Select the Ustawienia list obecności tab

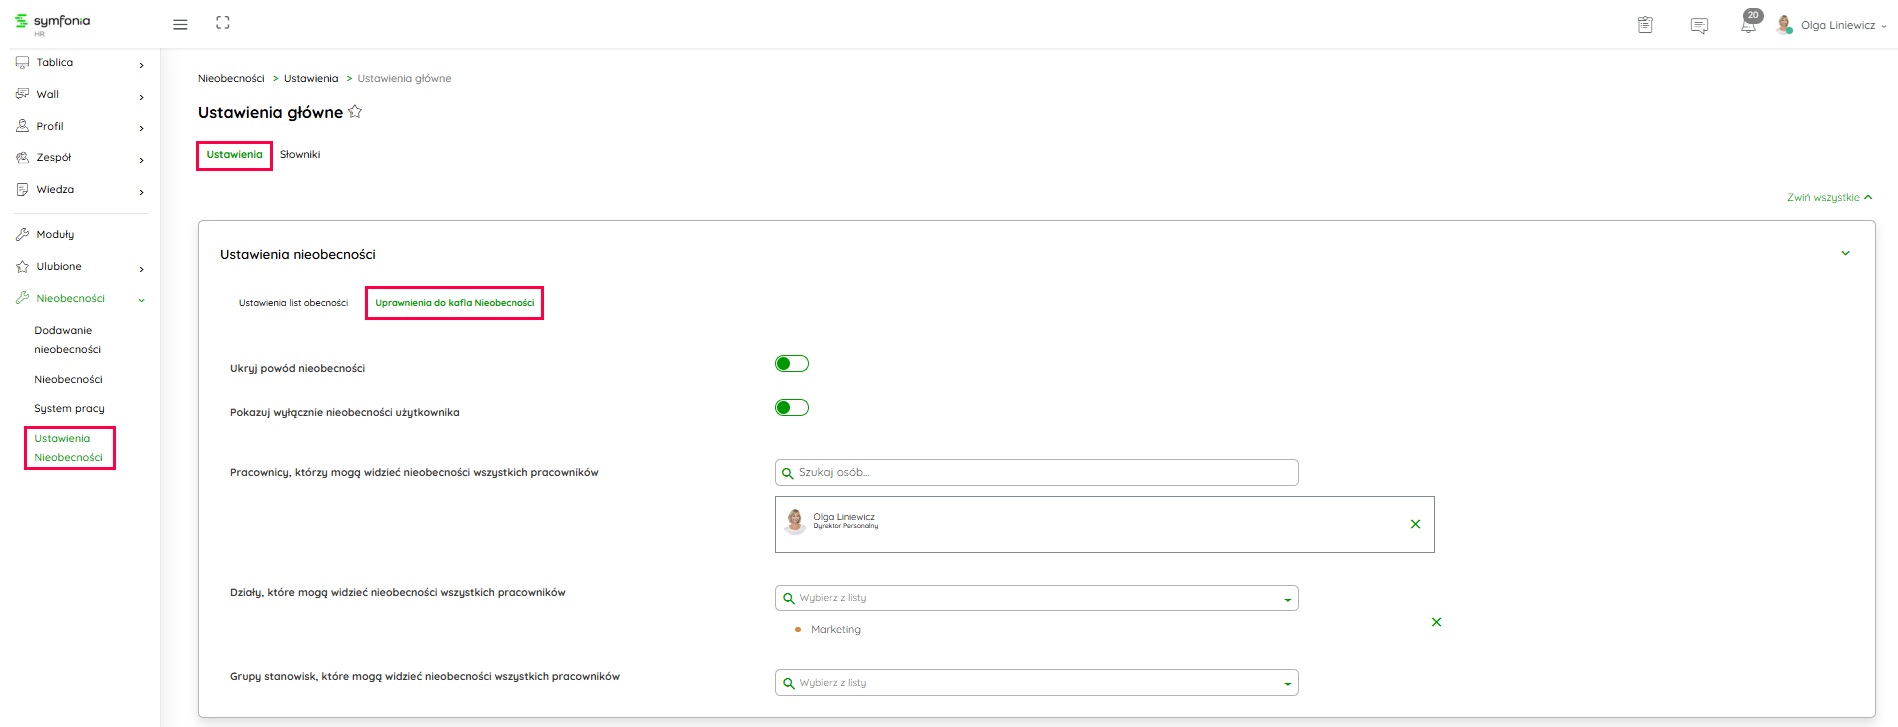pyautogui.click(x=293, y=303)
